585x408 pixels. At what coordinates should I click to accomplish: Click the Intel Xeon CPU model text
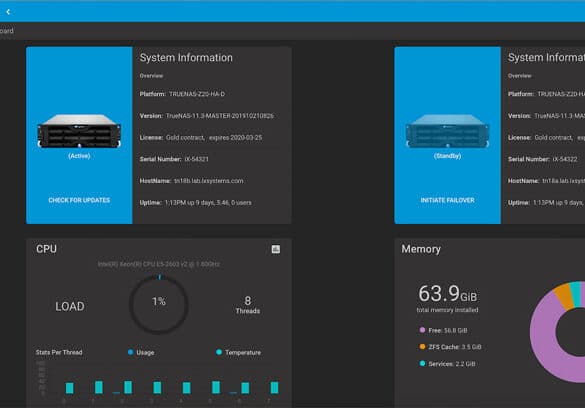[159, 264]
